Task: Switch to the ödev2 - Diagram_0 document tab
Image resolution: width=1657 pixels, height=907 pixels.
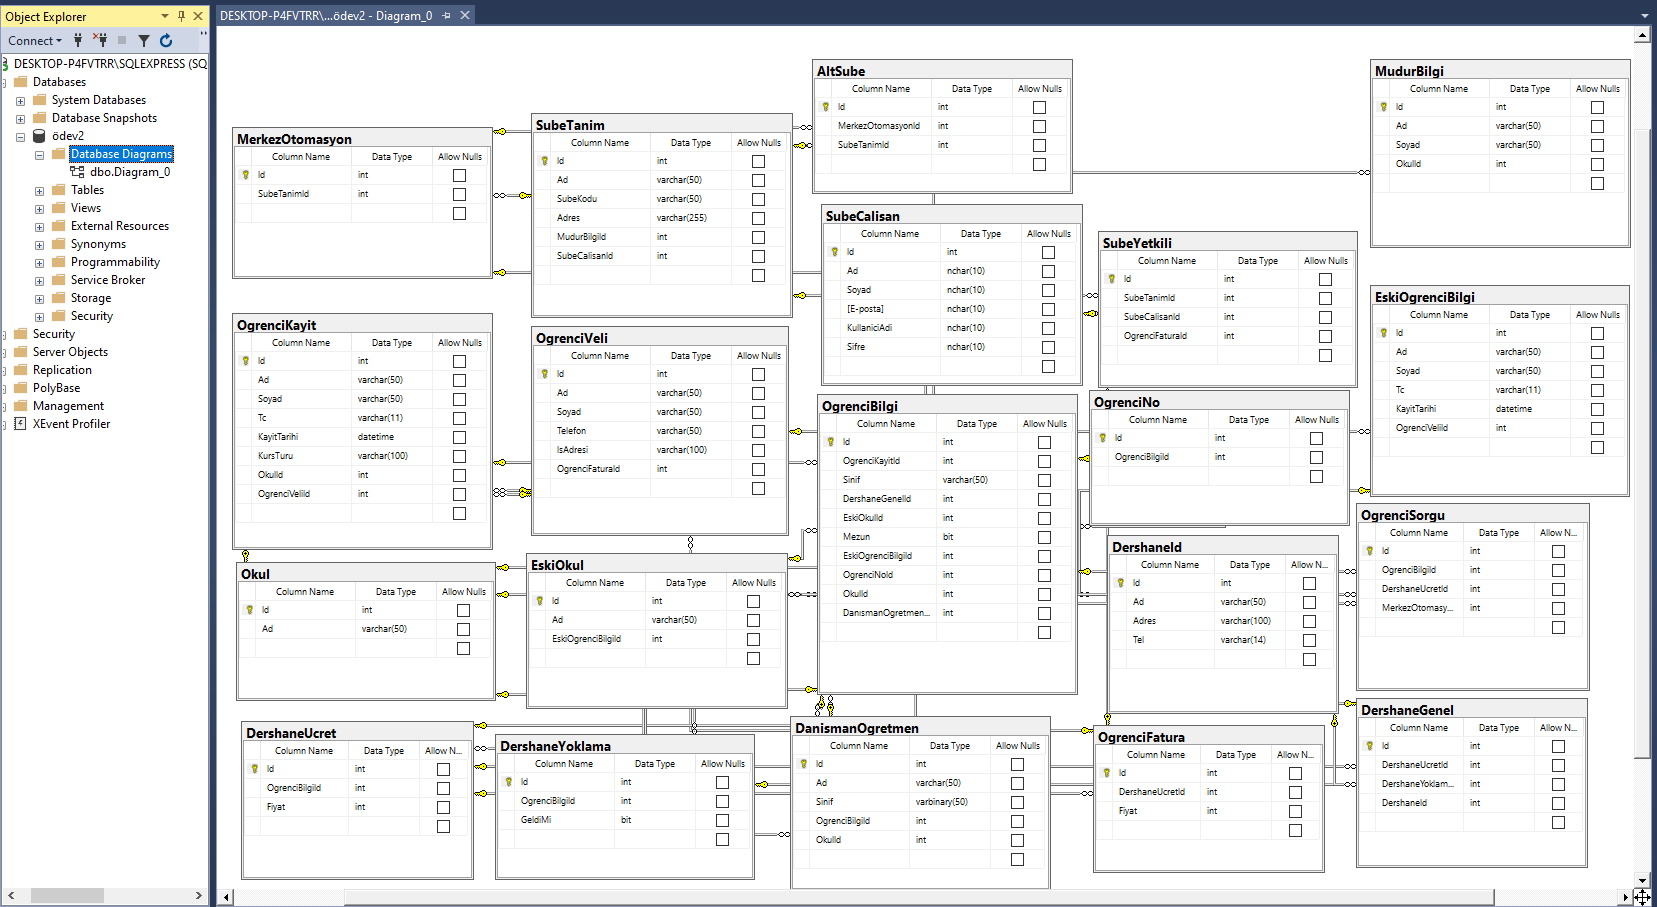Action: [326, 15]
